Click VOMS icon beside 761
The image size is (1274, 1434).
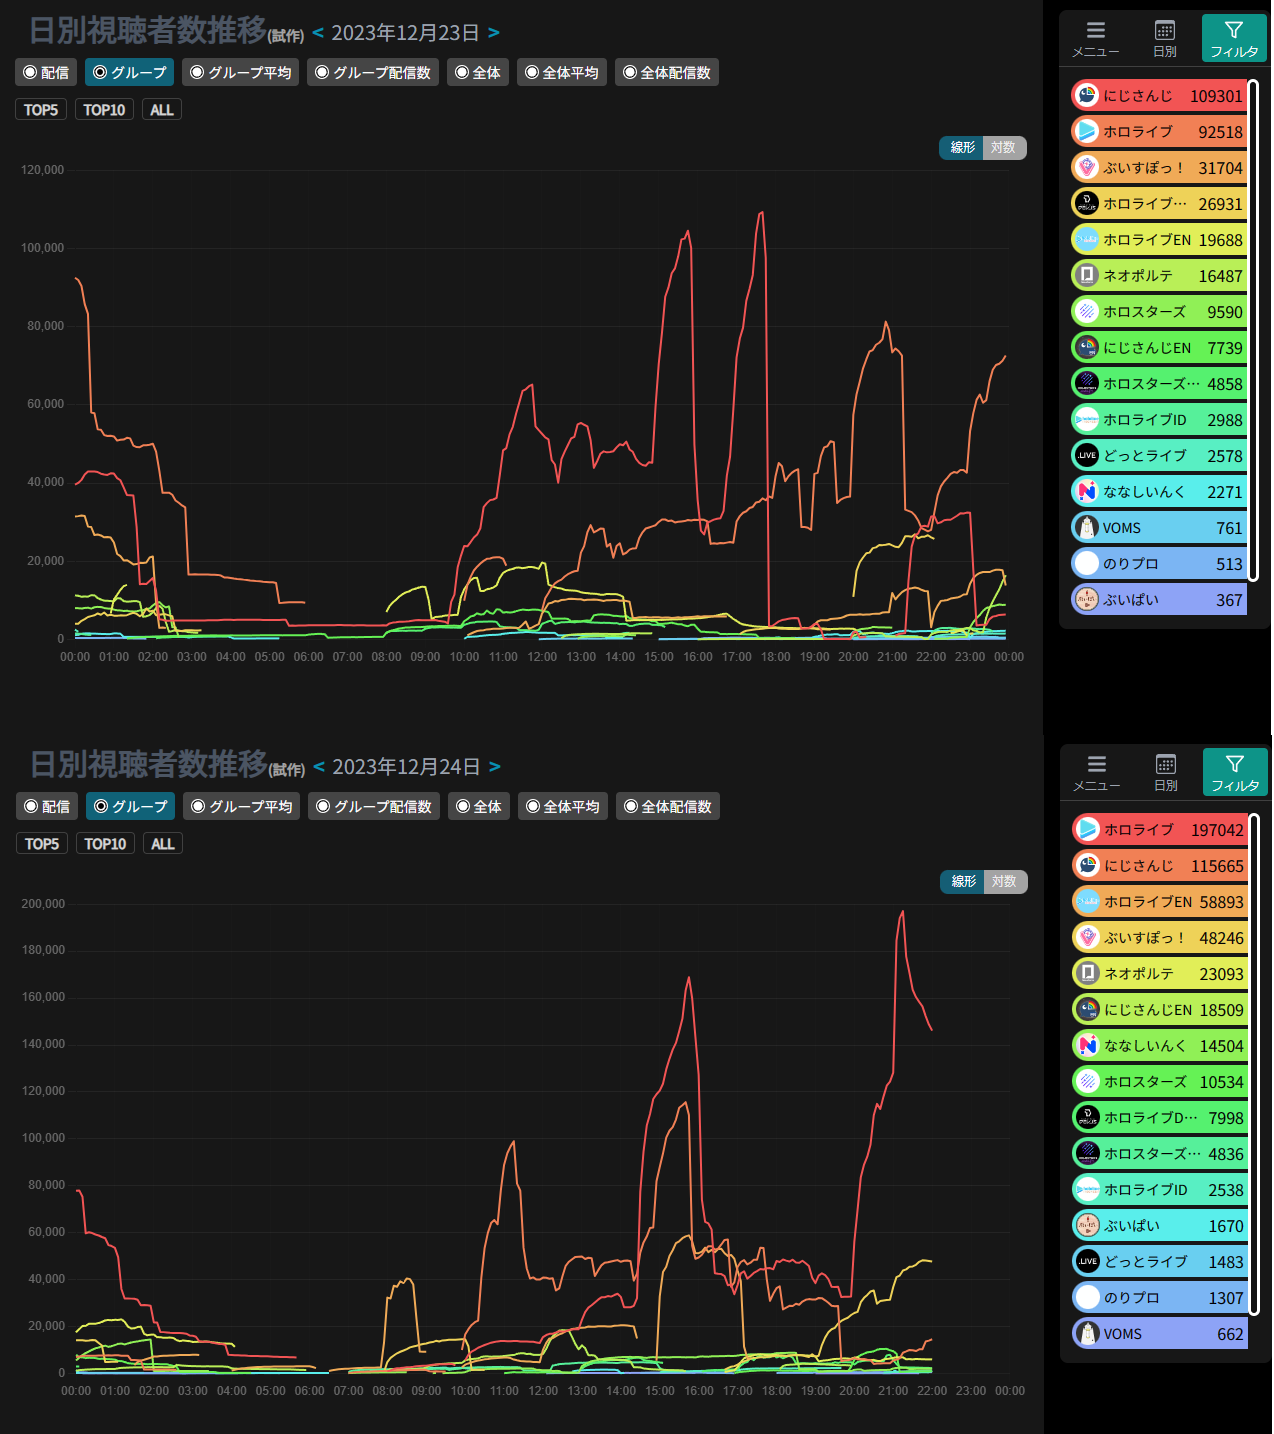[x=1087, y=527]
